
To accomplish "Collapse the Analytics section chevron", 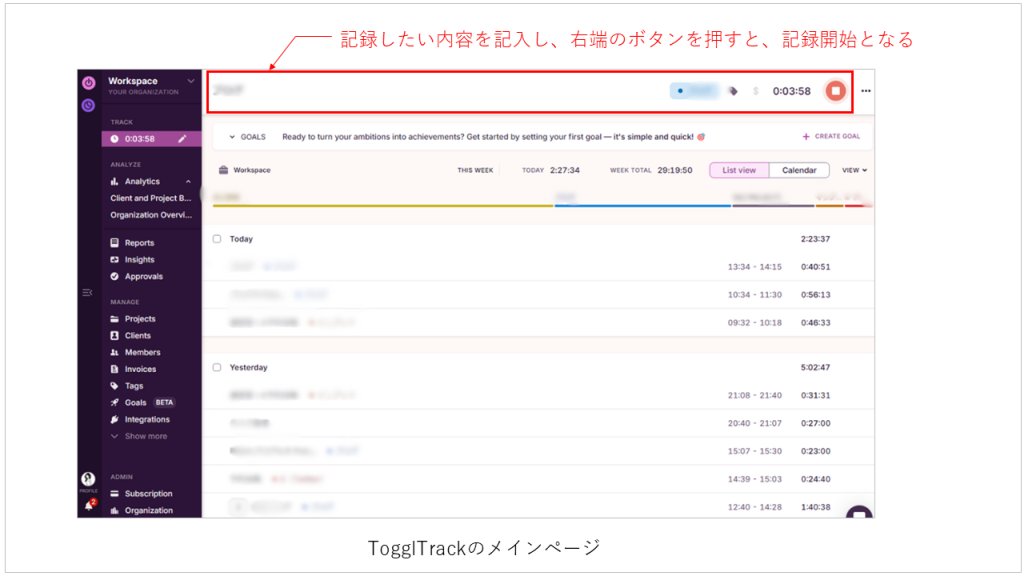I will [188, 182].
